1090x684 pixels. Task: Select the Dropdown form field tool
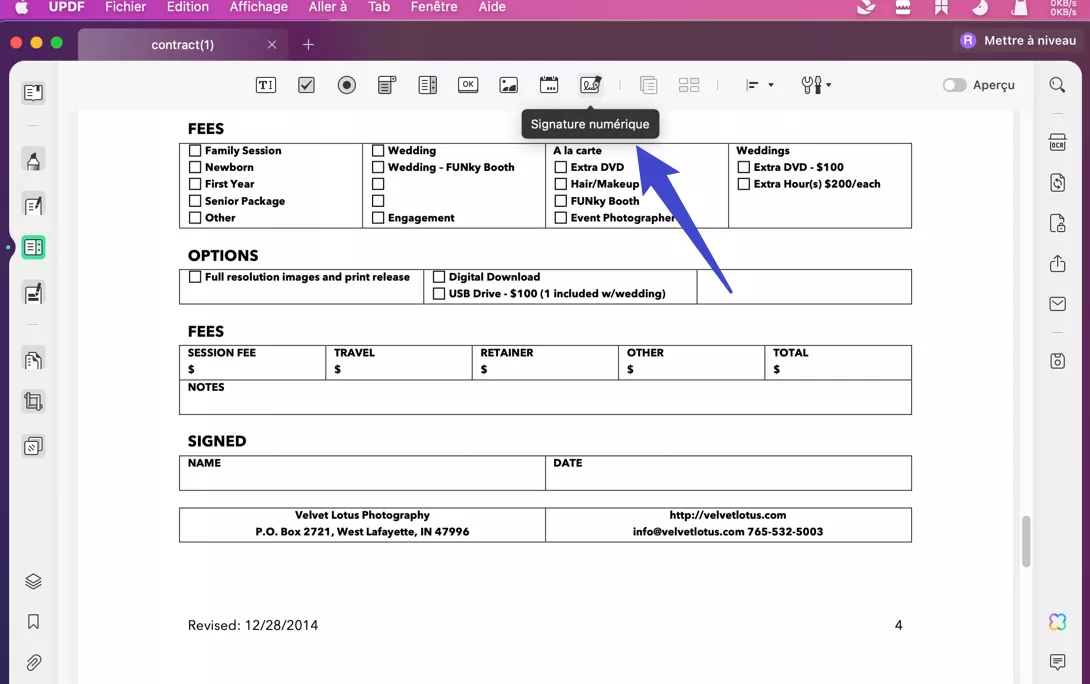pos(387,85)
